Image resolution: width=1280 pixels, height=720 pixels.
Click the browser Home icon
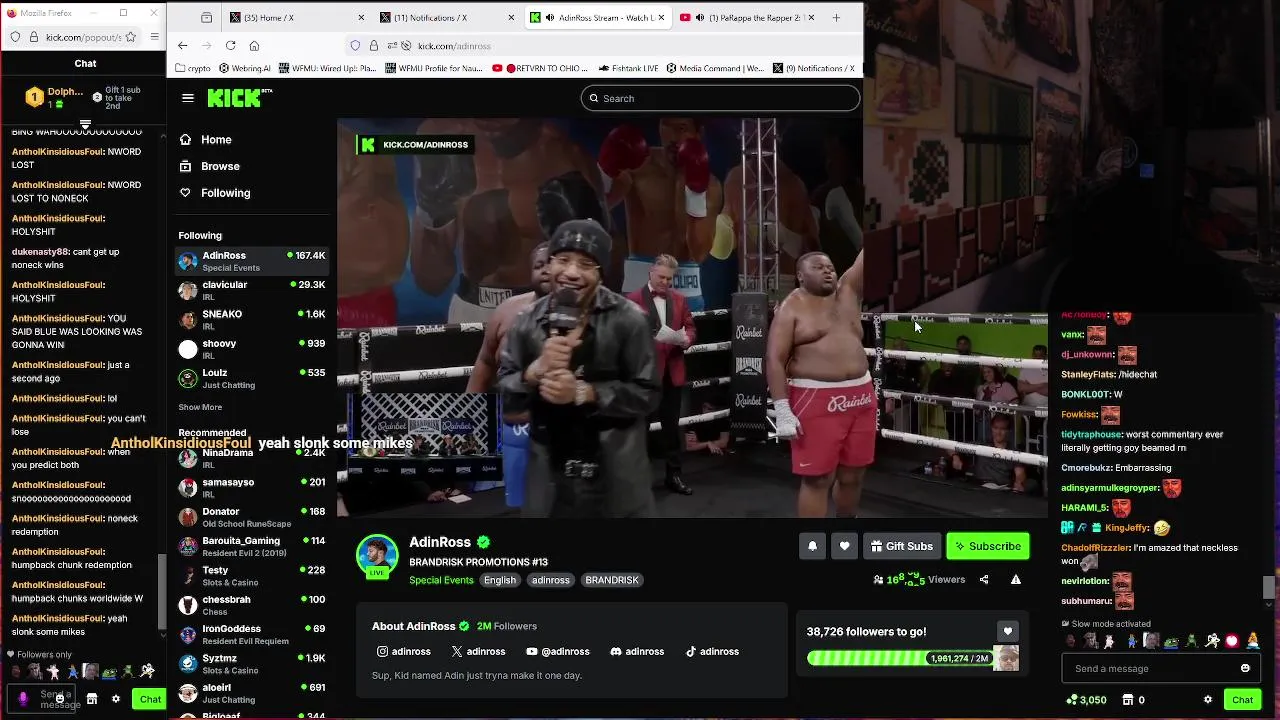tap(254, 46)
